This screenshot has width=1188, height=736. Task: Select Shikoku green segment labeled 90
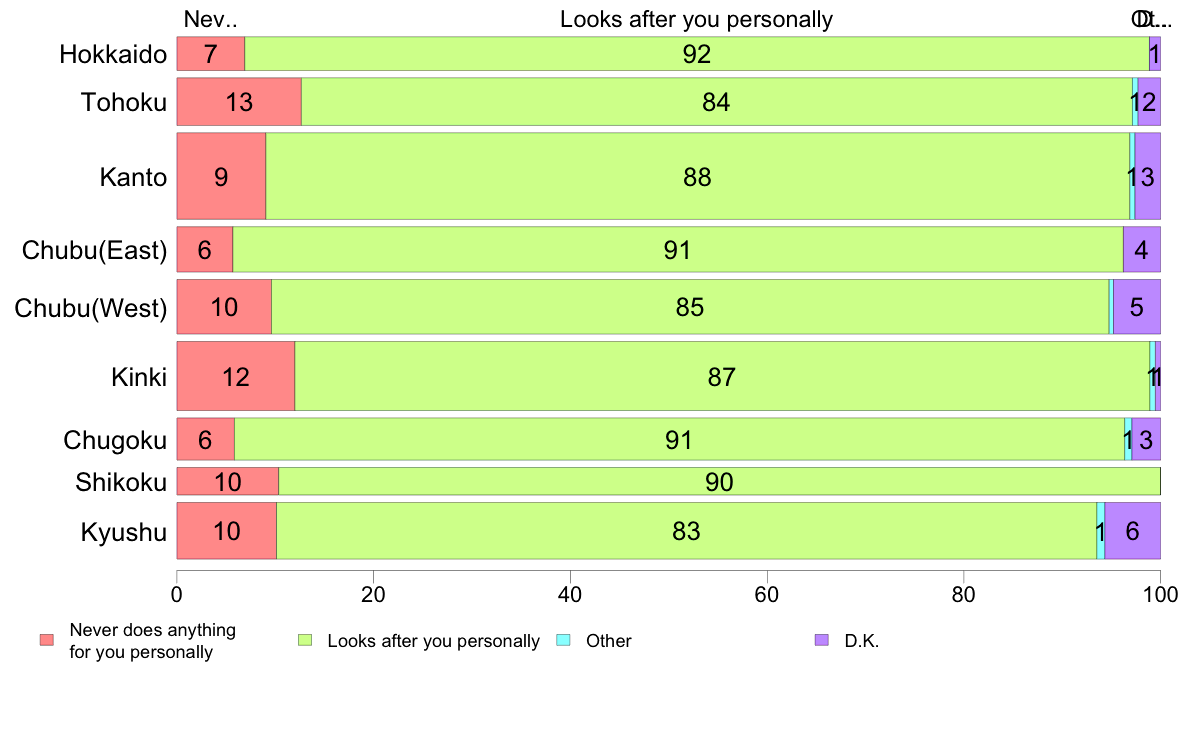click(x=719, y=481)
